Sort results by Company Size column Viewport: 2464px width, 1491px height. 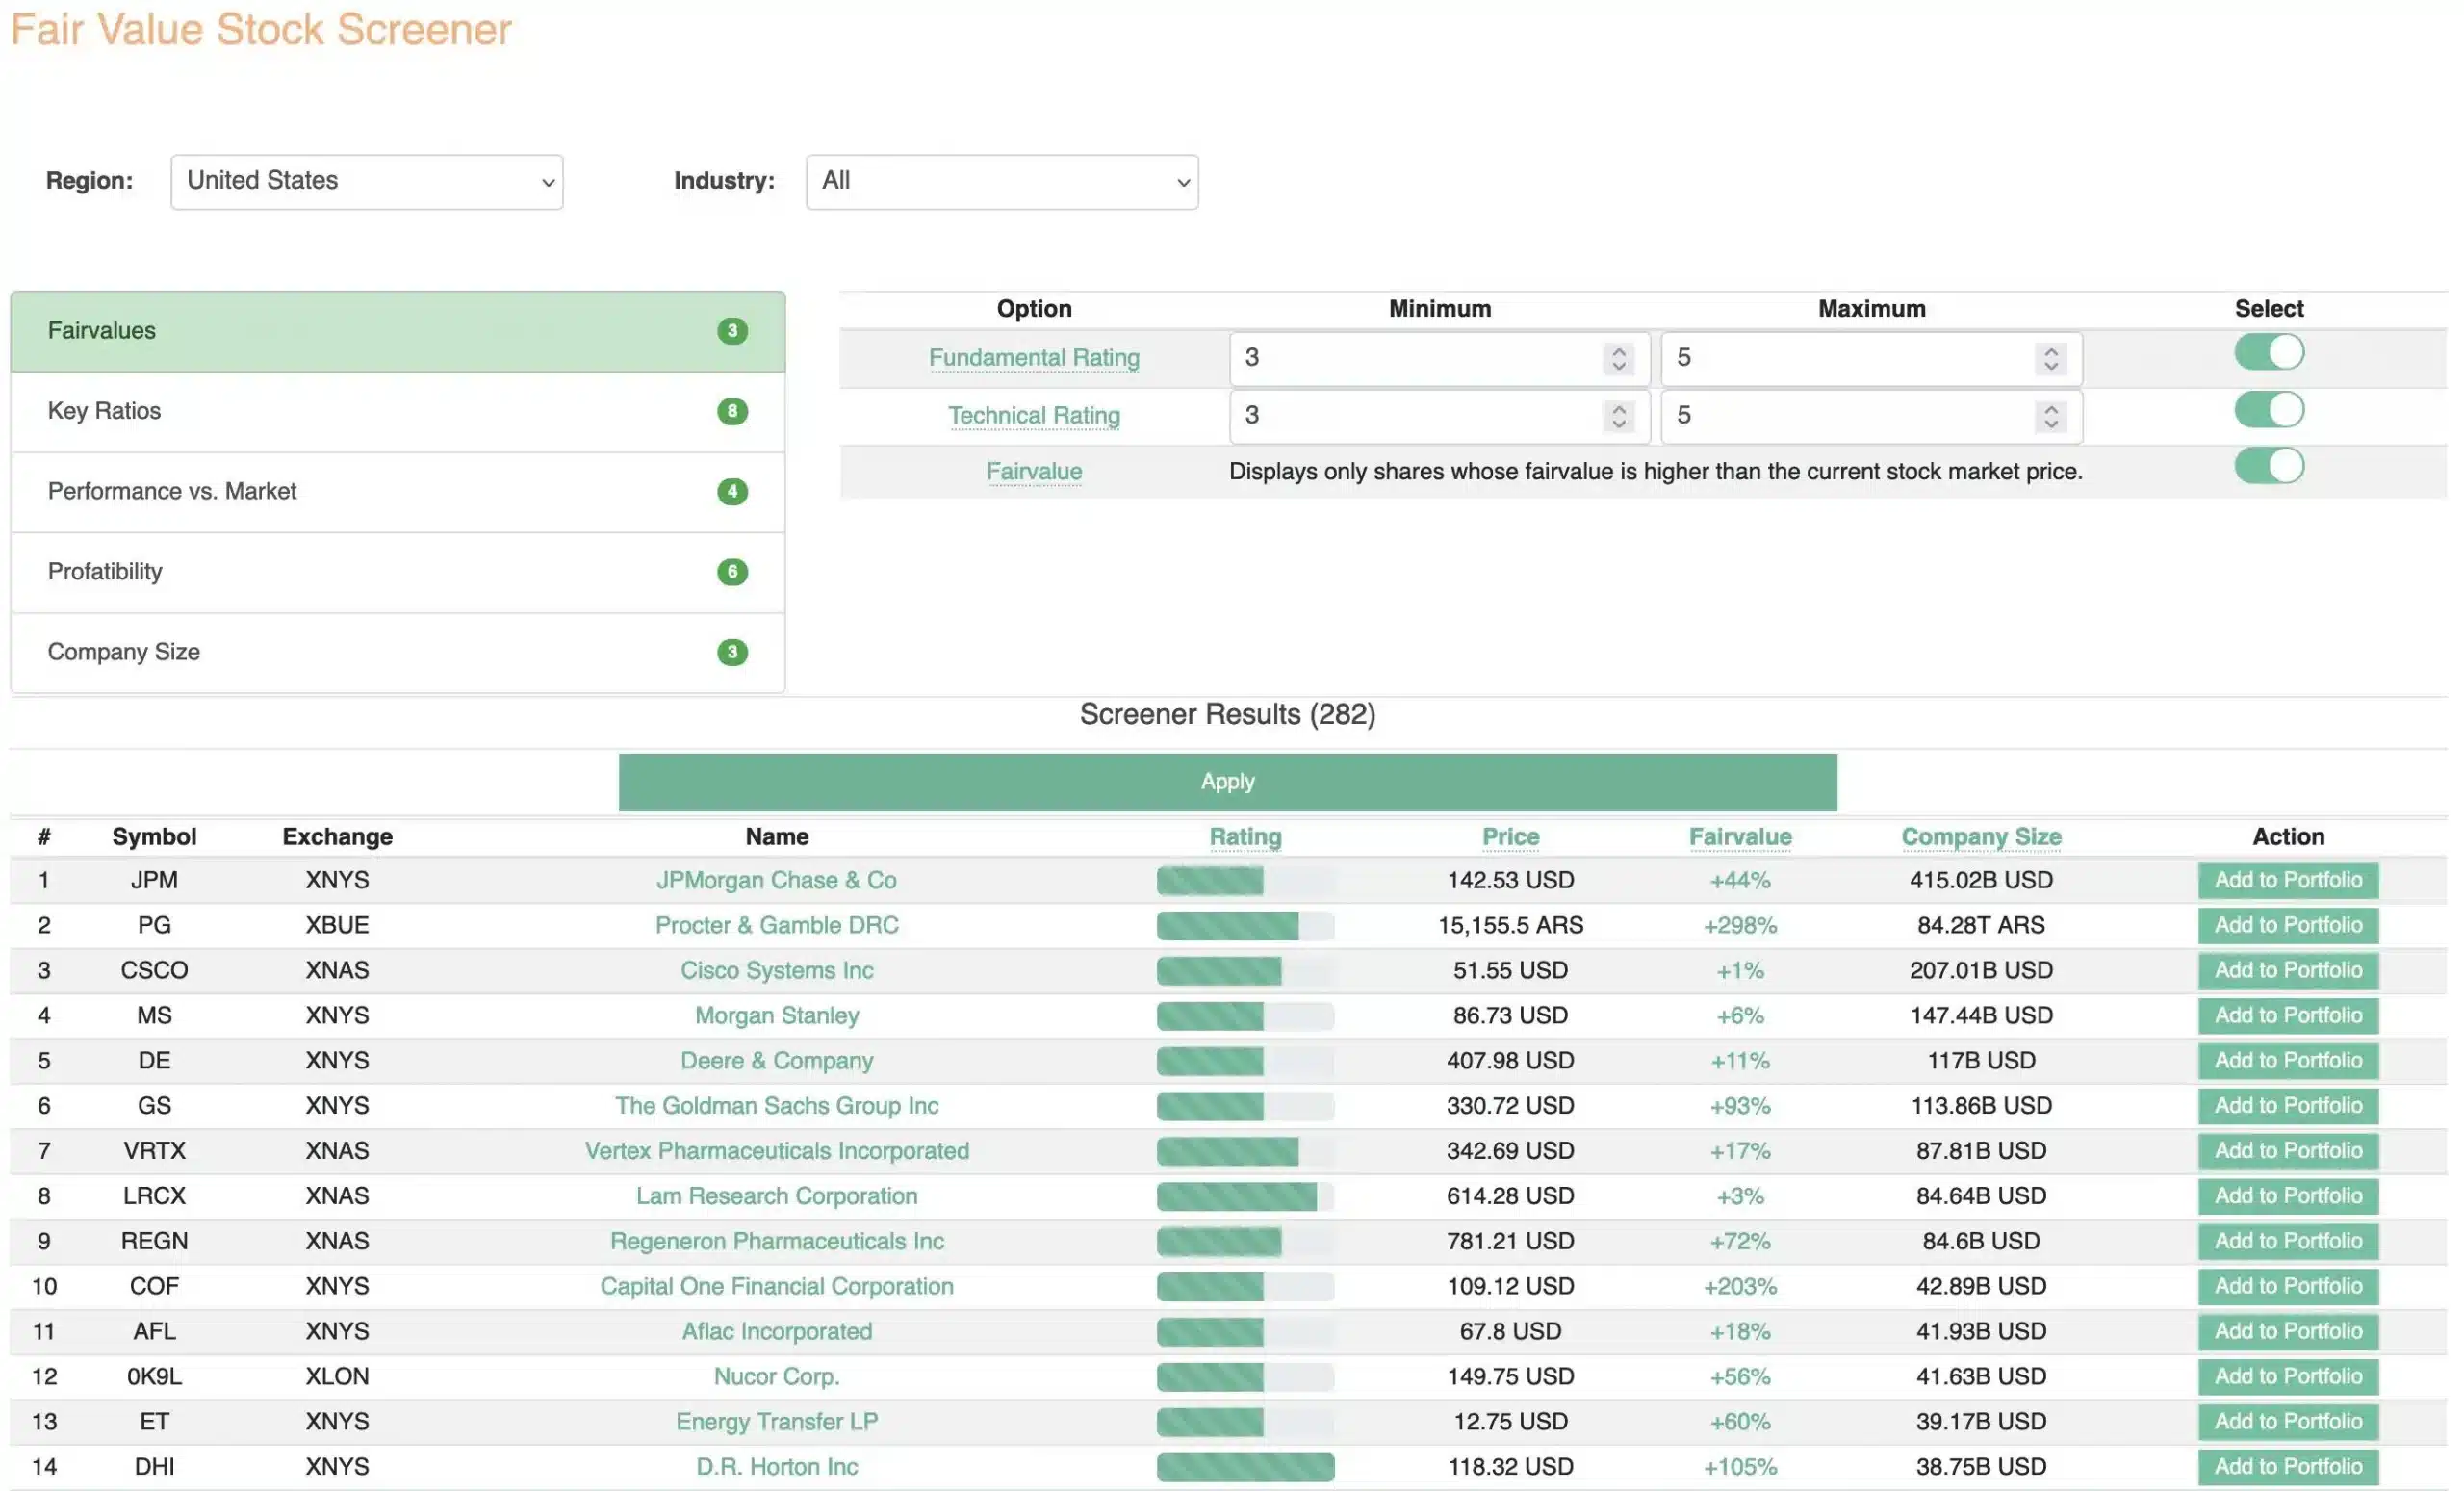click(1980, 837)
